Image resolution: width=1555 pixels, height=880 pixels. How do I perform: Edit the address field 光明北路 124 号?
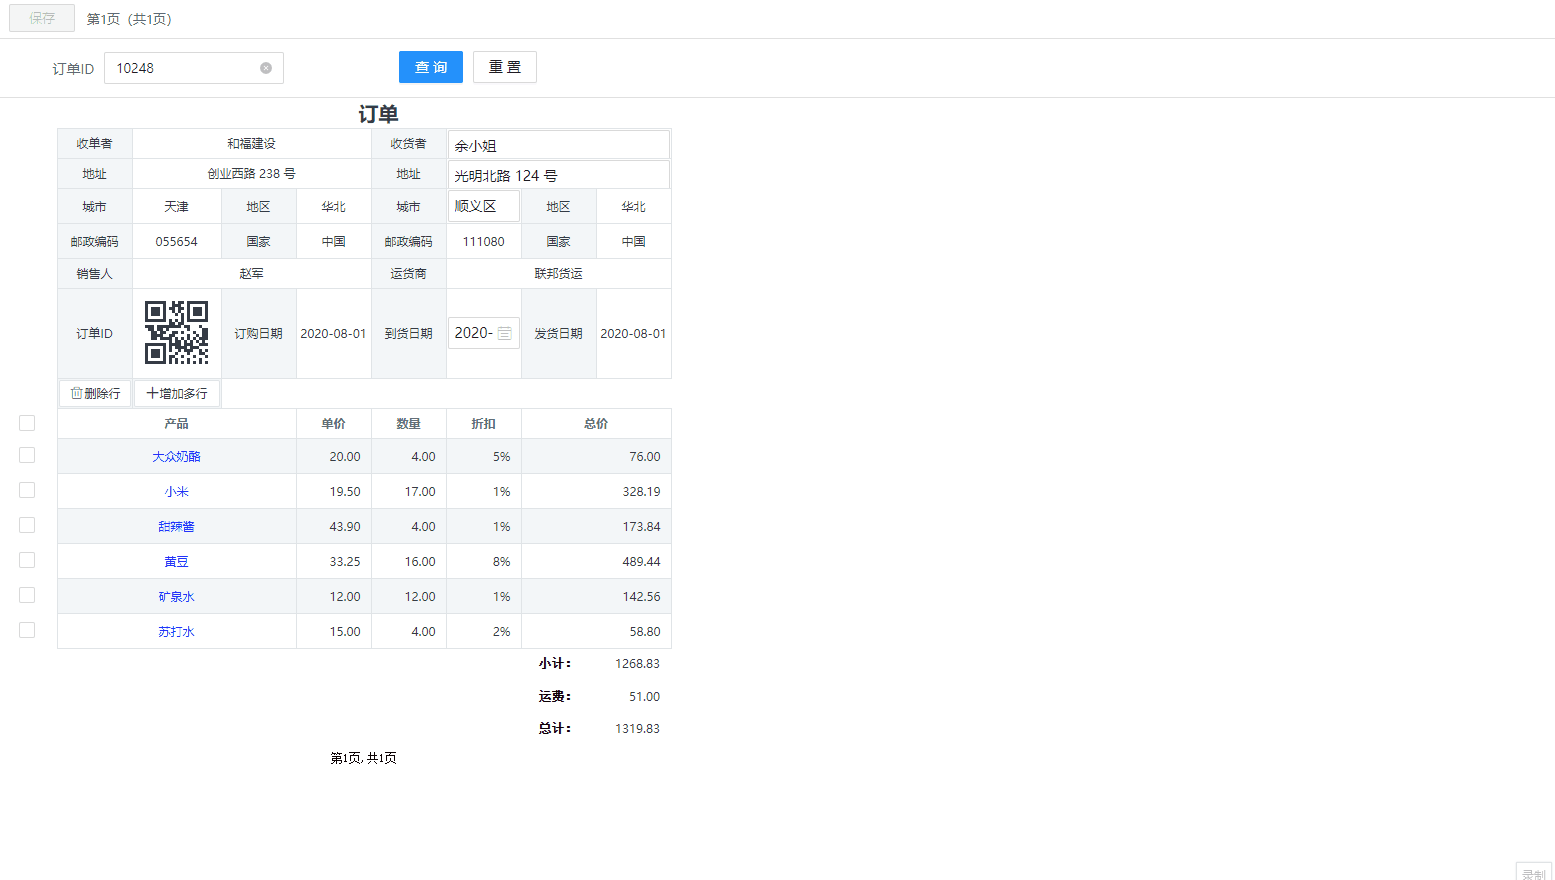pyautogui.click(x=558, y=175)
